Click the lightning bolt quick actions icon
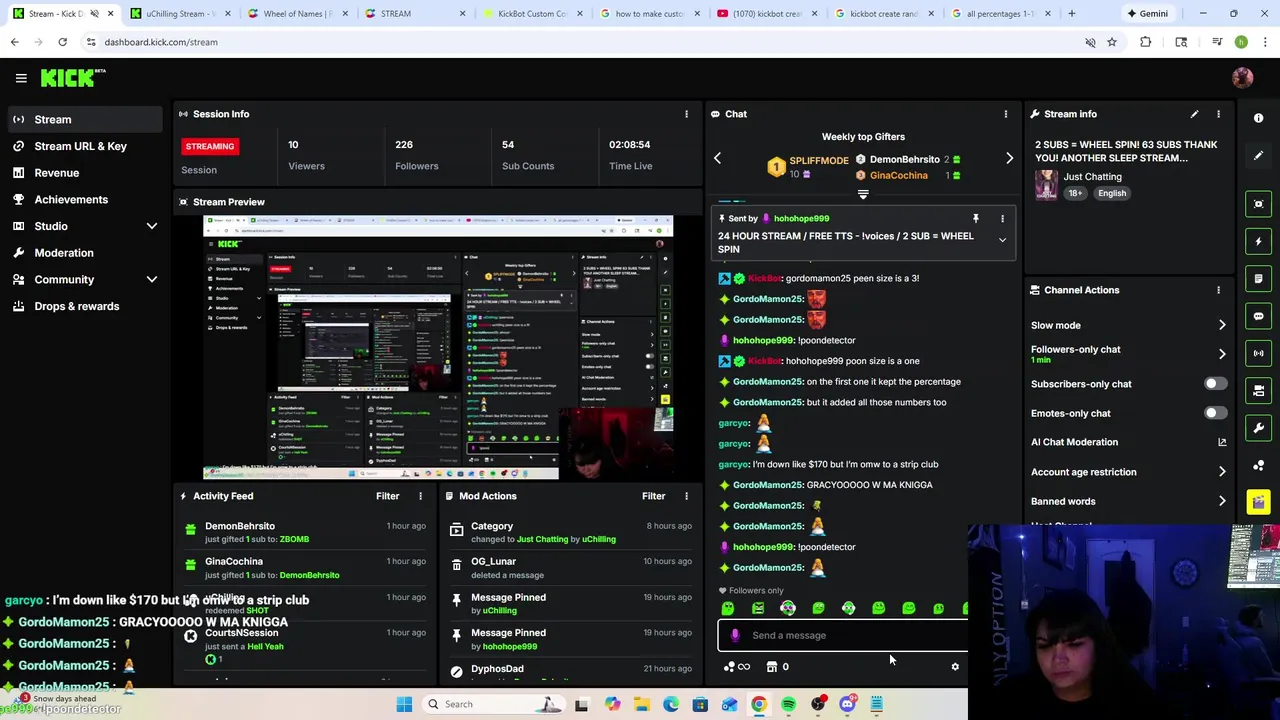1280x720 pixels. [x=1258, y=241]
